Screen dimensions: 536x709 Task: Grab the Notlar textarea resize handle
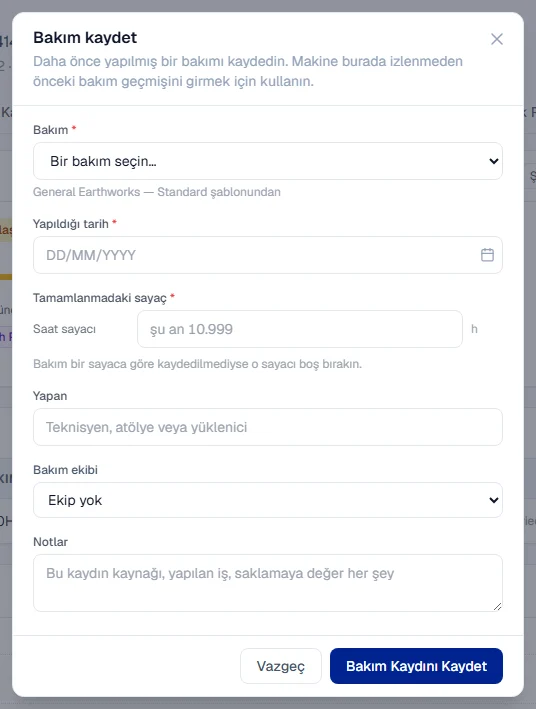pos(498,607)
